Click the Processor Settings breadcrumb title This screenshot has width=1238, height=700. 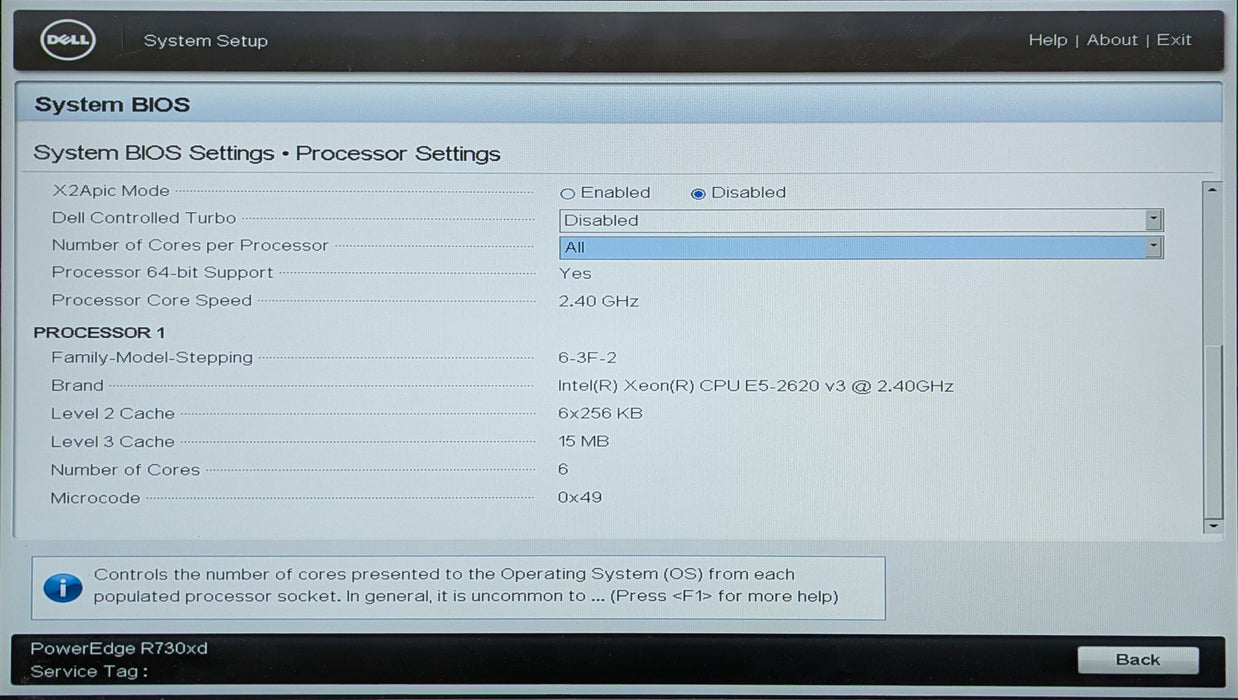point(398,154)
